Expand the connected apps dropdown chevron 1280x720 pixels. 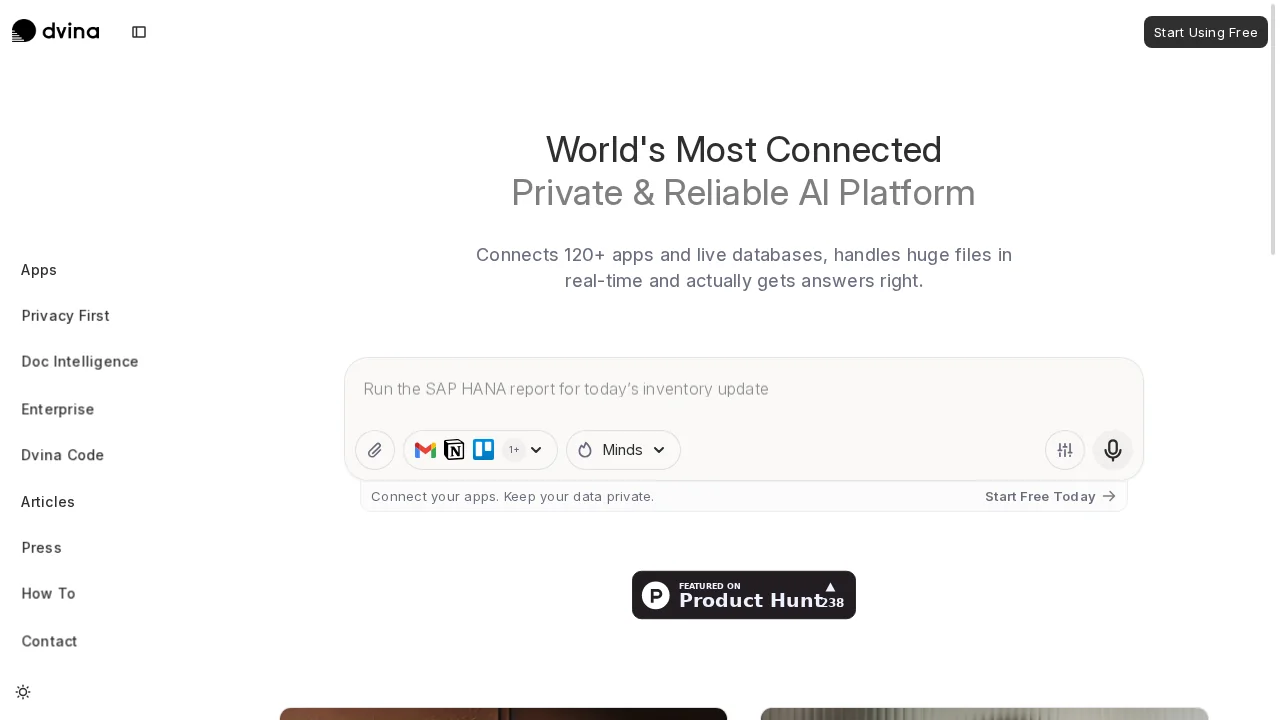click(x=536, y=450)
